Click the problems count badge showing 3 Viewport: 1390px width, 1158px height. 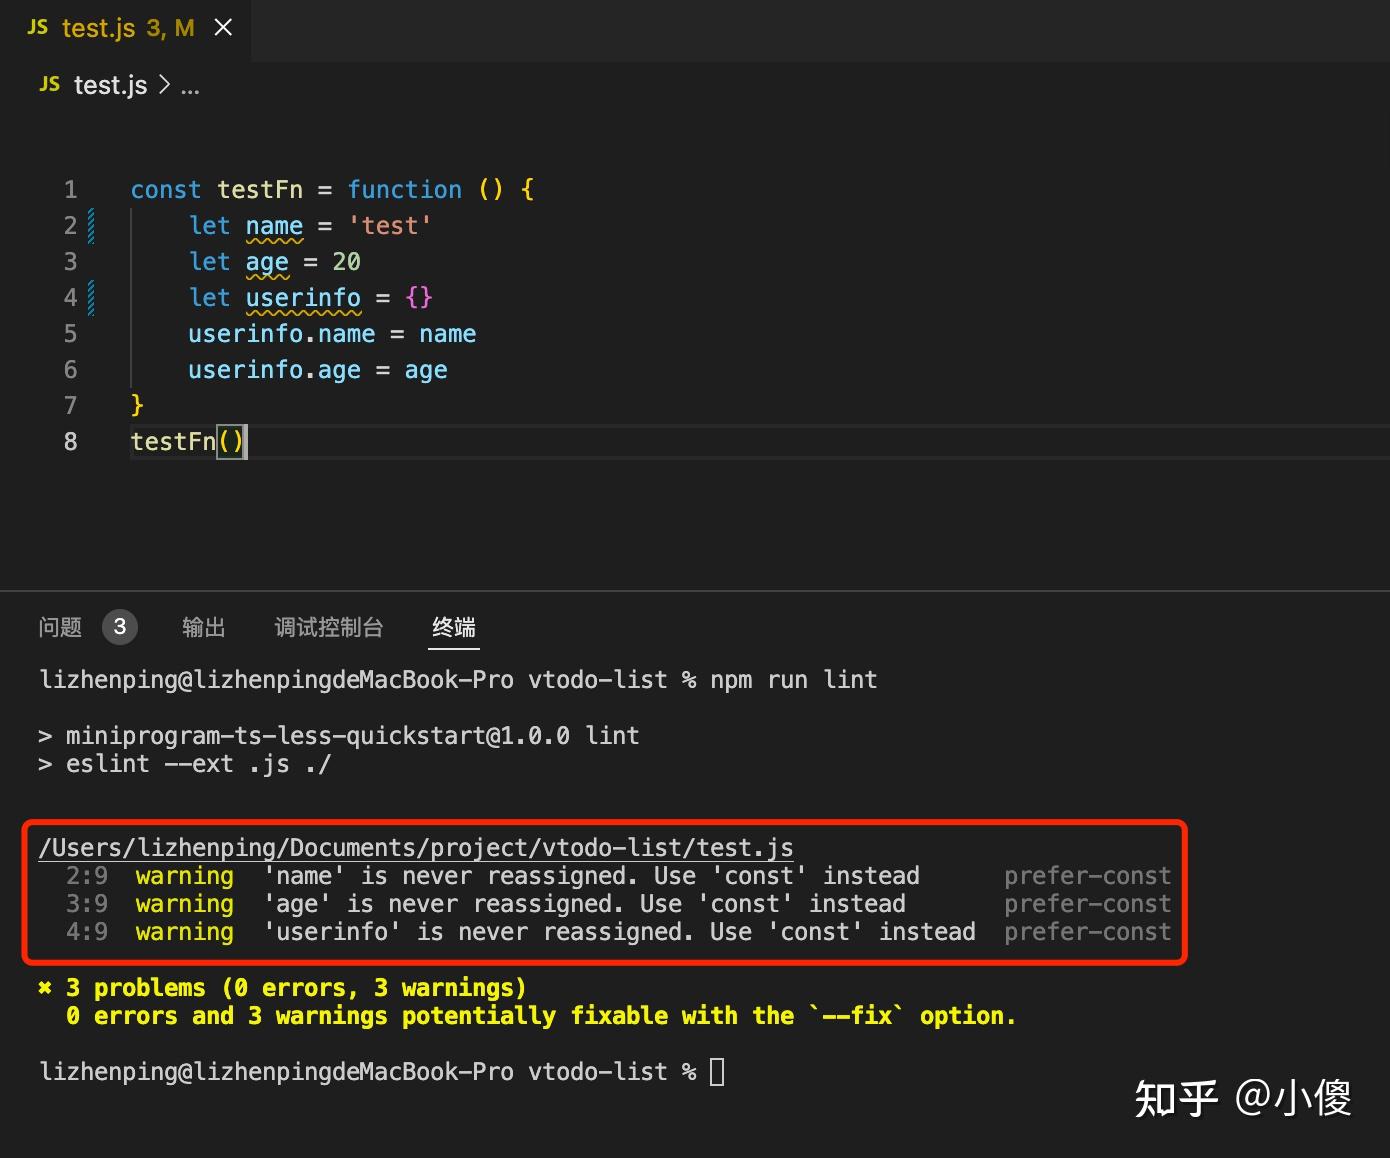[x=120, y=627]
